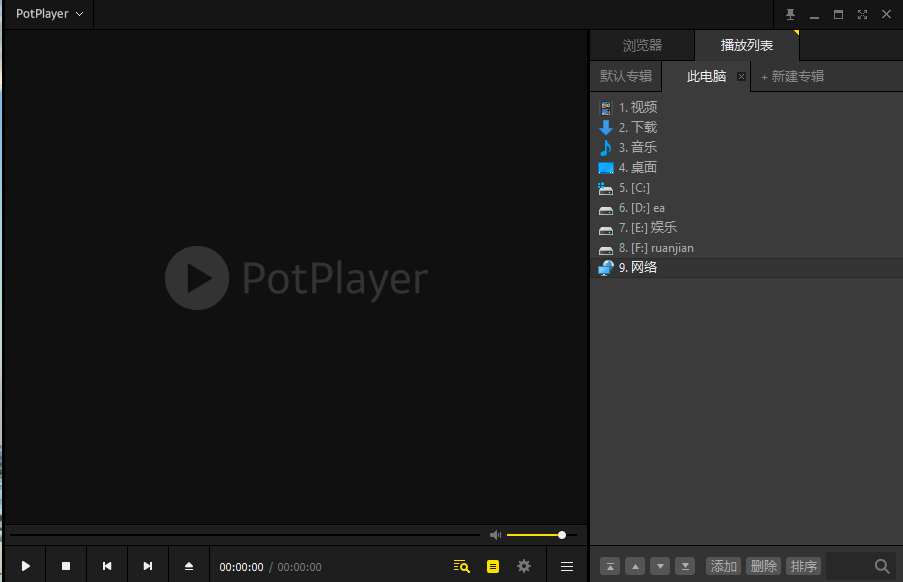The height and width of the screenshot is (582, 903).
Task: Click the F: drive icon
Action: [x=606, y=250]
